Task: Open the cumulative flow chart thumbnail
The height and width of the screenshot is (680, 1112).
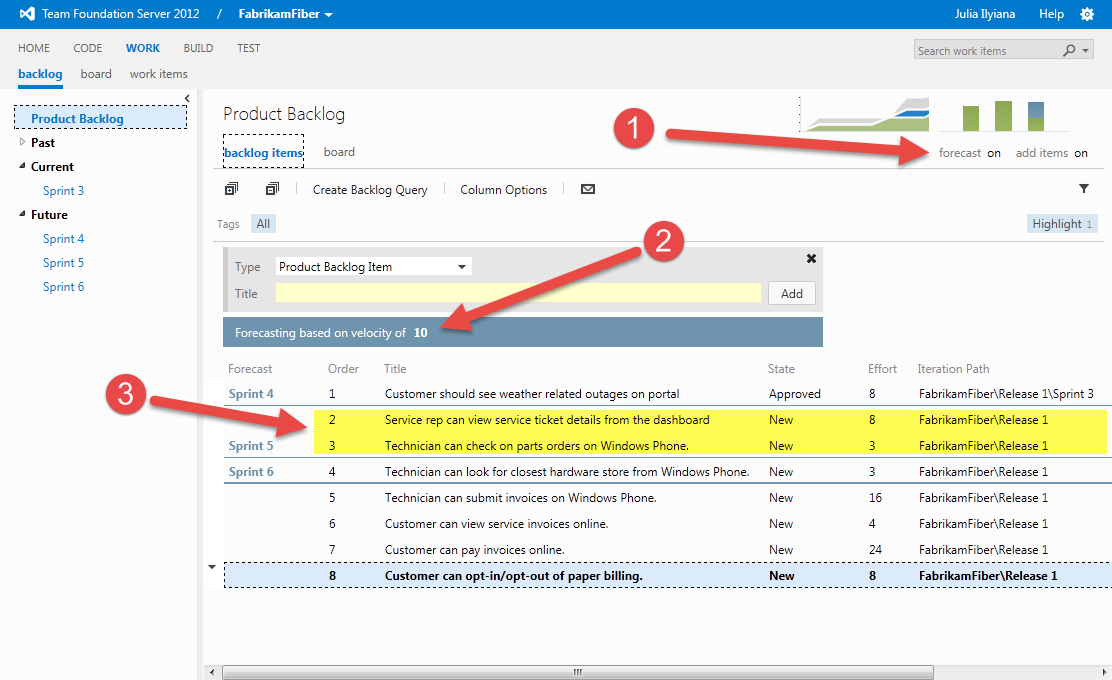Action: (x=864, y=114)
